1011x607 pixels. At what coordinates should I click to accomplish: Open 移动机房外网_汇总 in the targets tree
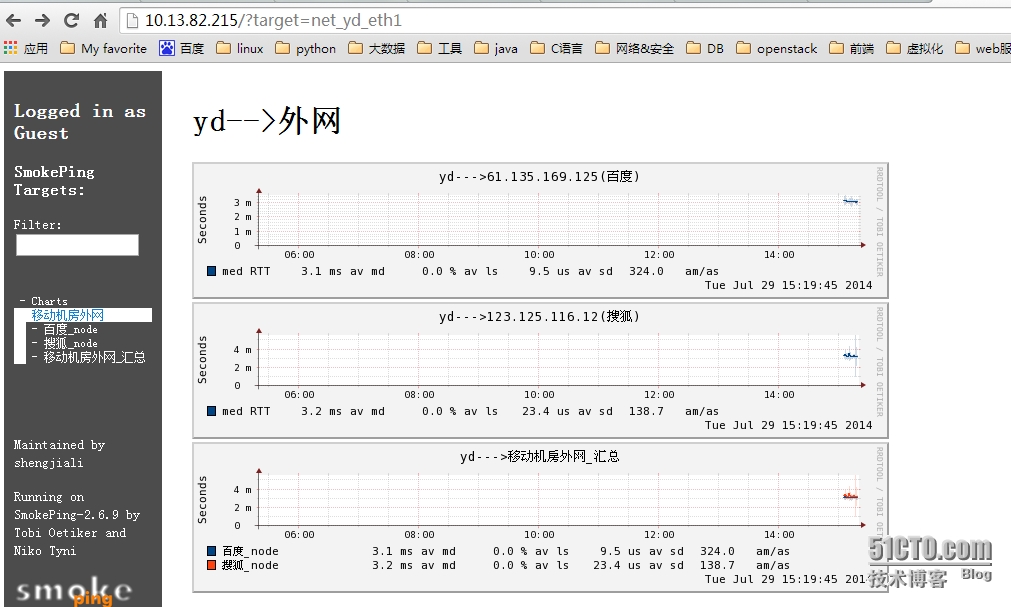click(x=94, y=357)
